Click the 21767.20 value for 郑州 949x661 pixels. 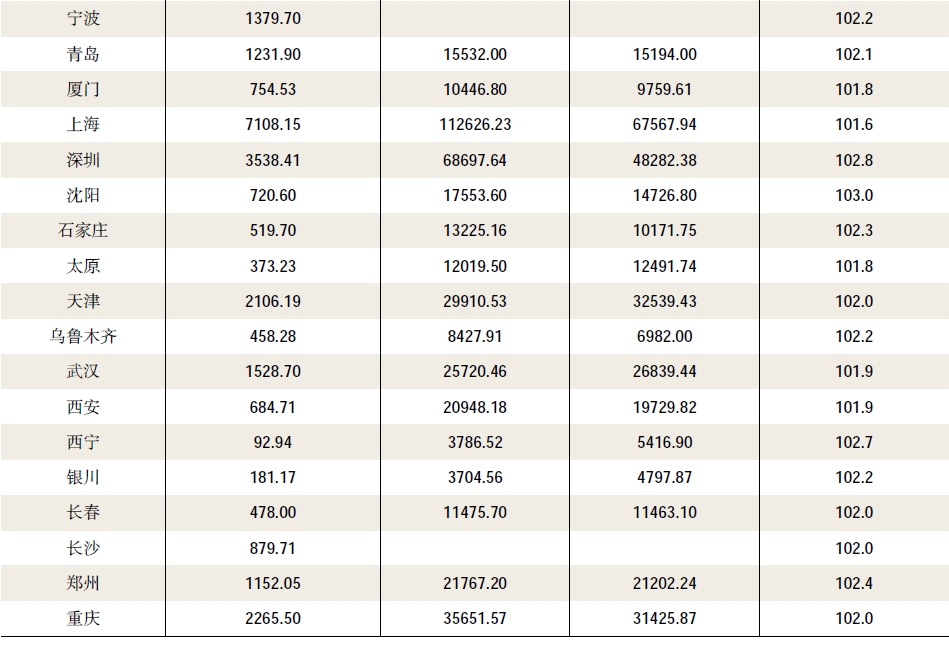(475, 583)
